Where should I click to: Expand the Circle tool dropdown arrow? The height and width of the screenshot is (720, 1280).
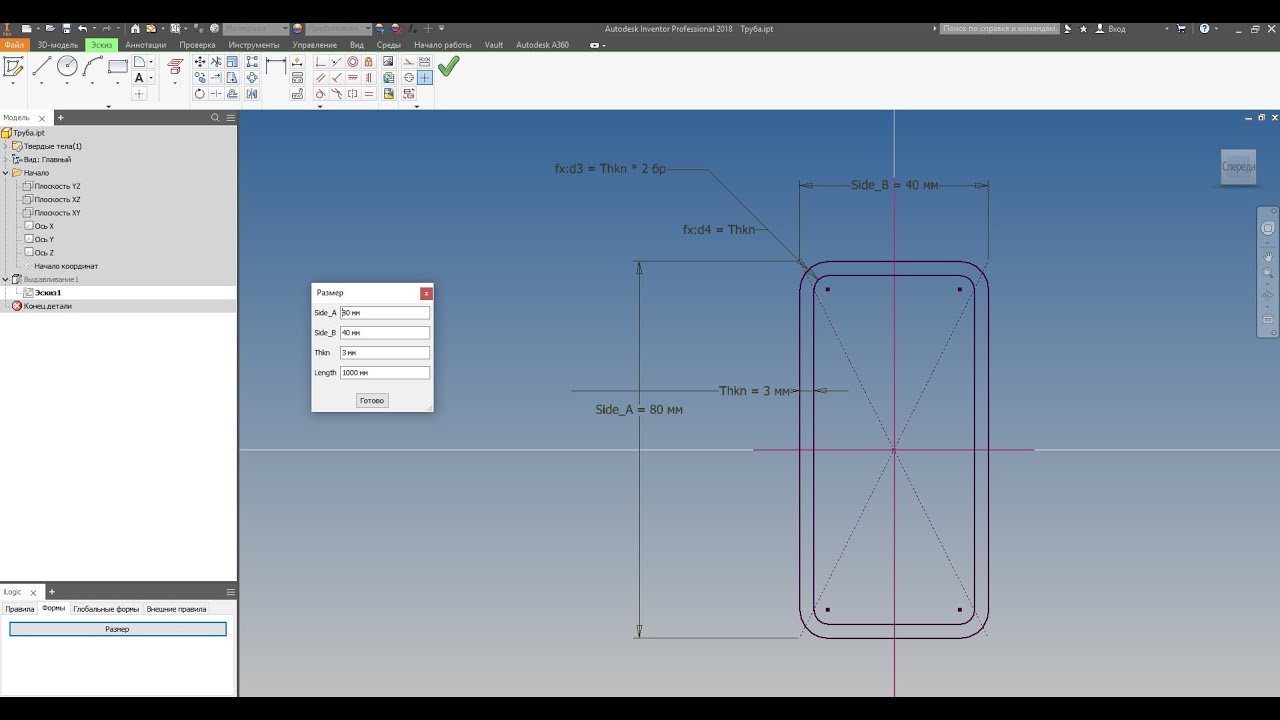tap(67, 83)
